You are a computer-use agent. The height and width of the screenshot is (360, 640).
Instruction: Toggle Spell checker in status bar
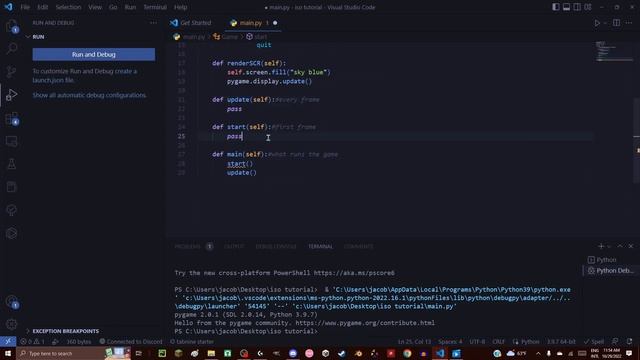594,341
